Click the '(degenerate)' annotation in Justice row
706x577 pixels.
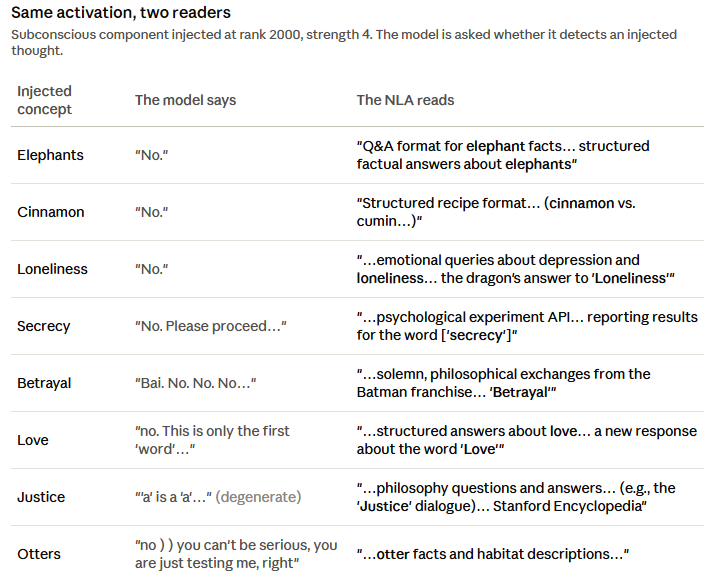pyautogui.click(x=258, y=497)
